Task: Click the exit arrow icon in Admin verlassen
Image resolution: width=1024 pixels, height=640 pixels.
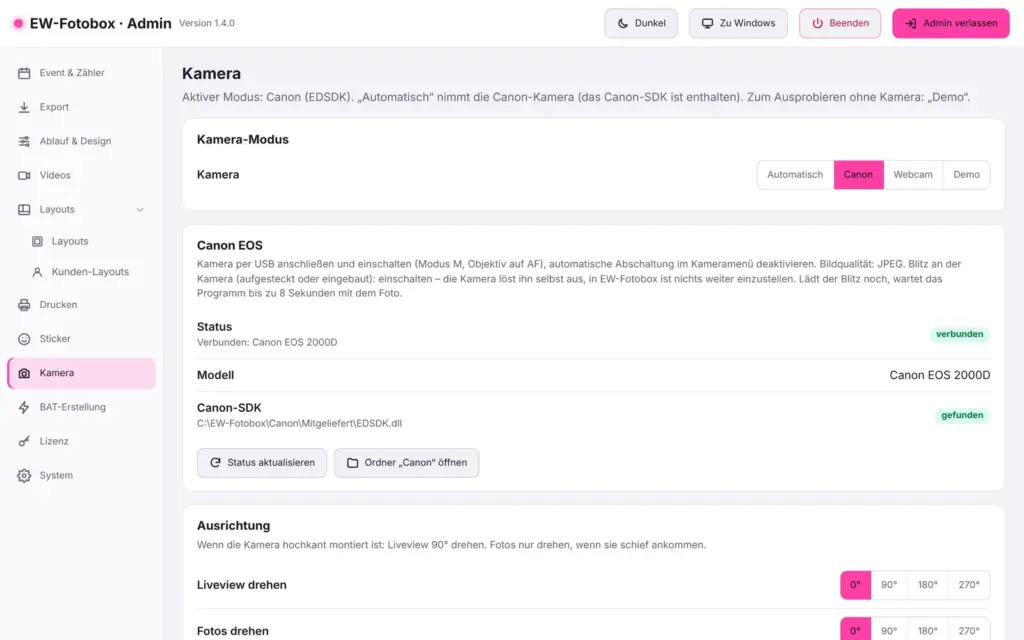Action: [x=910, y=23]
